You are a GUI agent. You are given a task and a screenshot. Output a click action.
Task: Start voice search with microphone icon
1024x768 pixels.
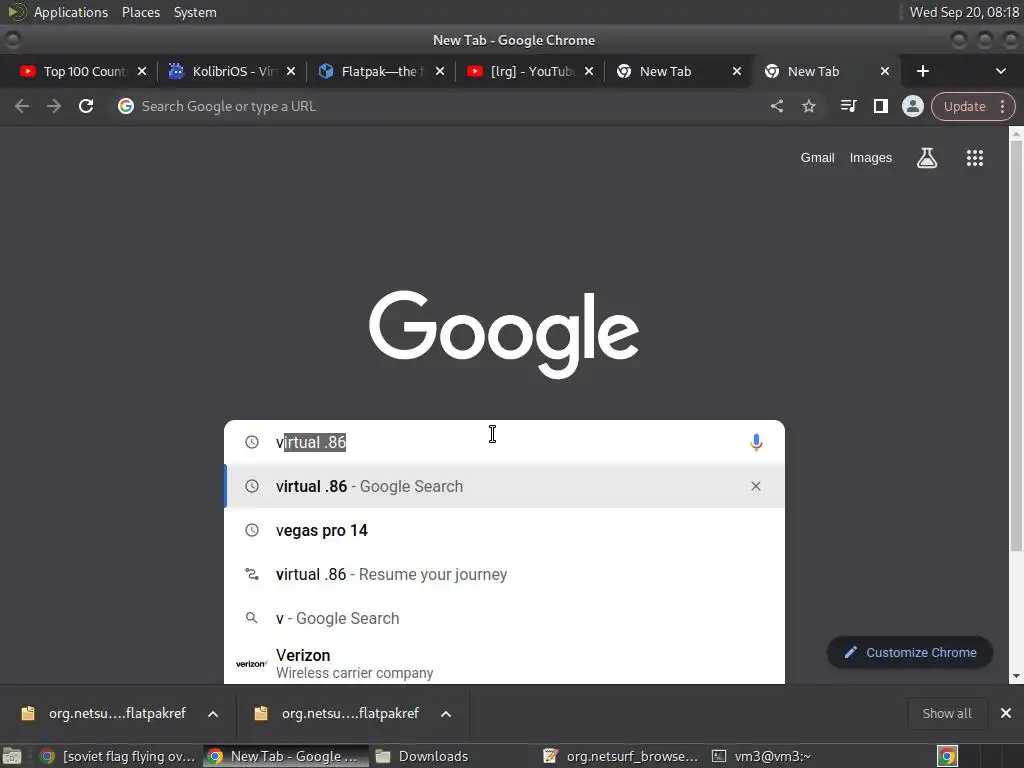(756, 442)
